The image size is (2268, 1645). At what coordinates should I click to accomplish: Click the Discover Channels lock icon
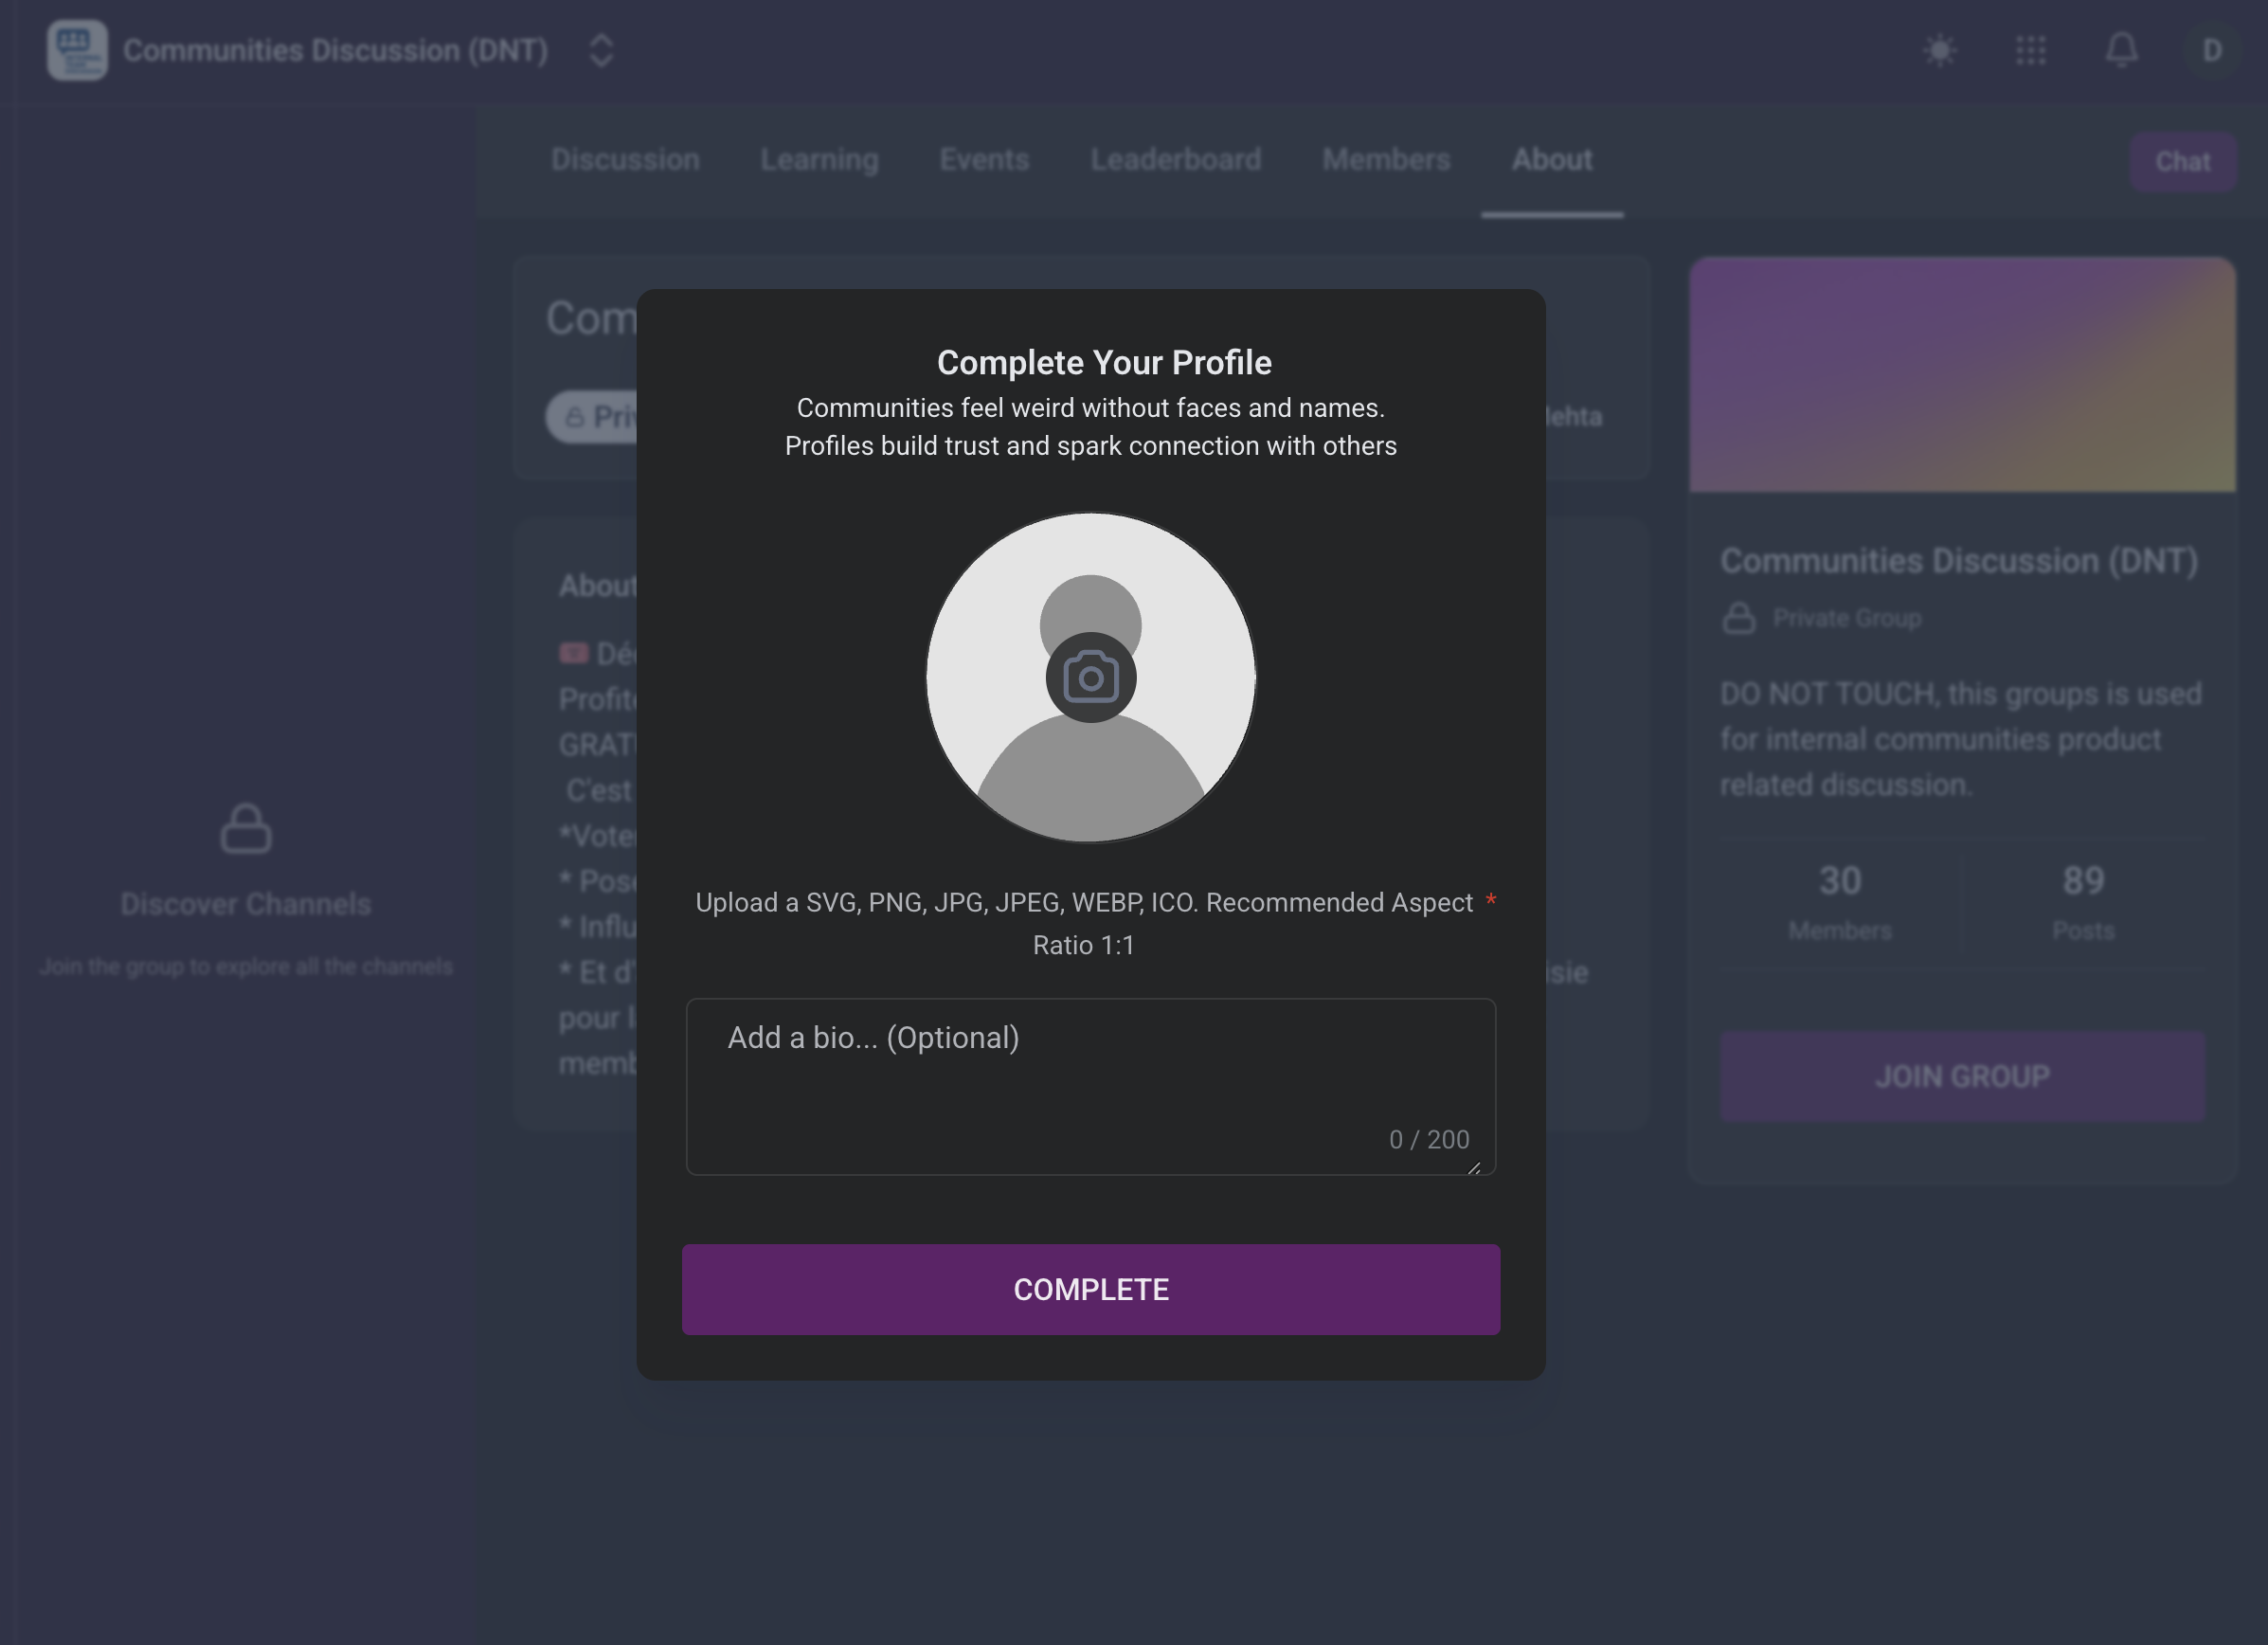[246, 828]
